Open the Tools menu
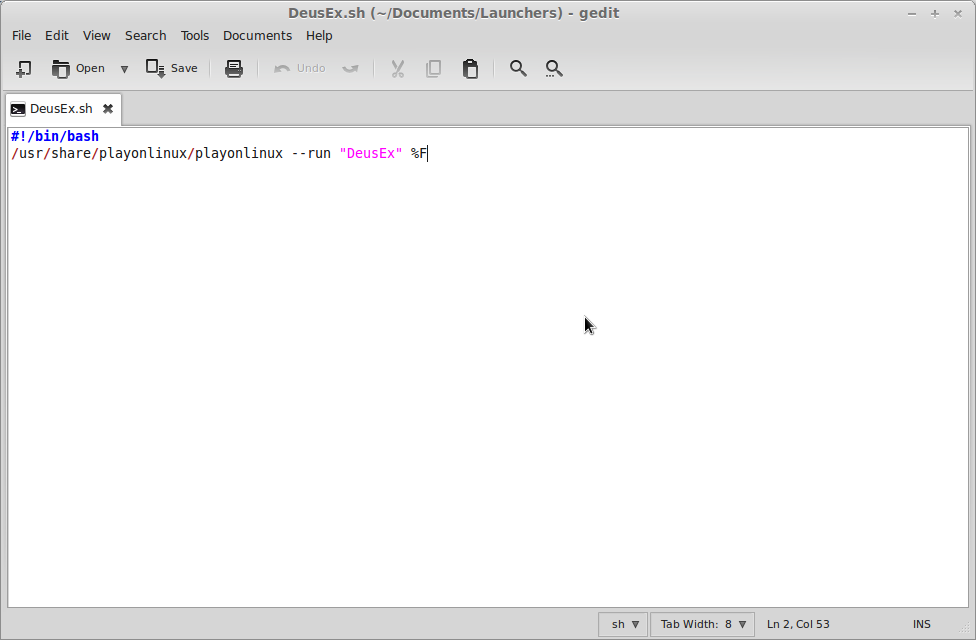Image resolution: width=976 pixels, height=640 pixels. click(195, 35)
